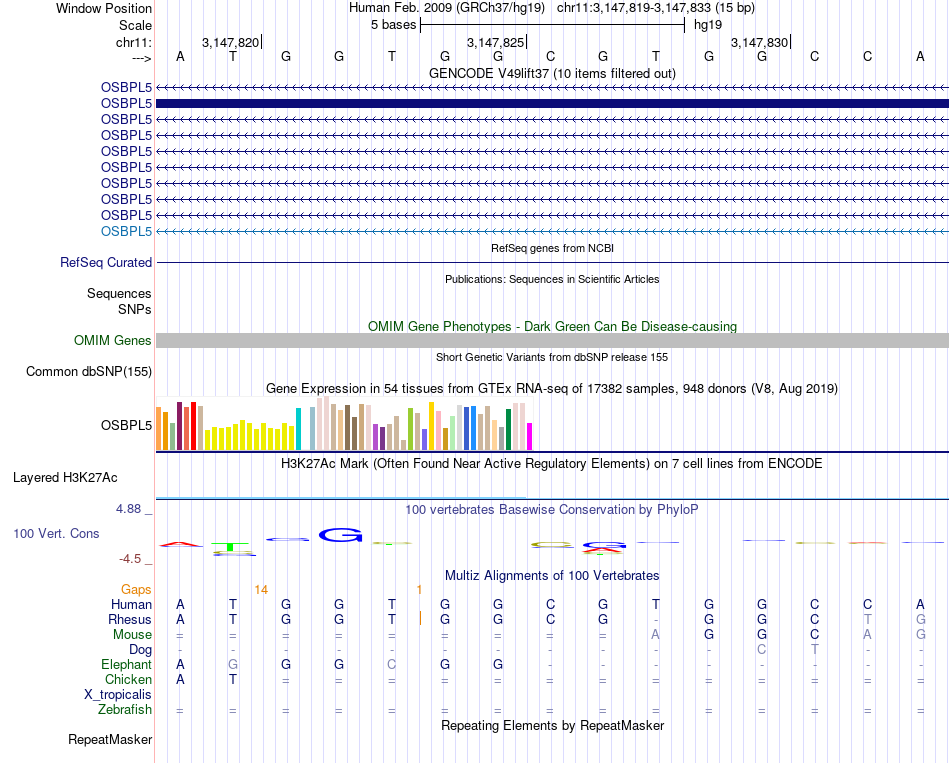
Task: Click Multiz Alignments of 100 Vertebrates title
Action: tap(552, 576)
